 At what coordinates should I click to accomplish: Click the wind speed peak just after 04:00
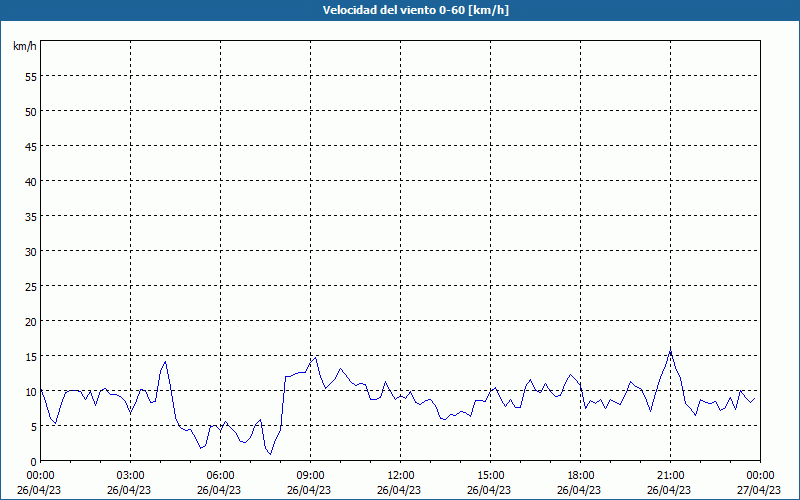tap(165, 362)
